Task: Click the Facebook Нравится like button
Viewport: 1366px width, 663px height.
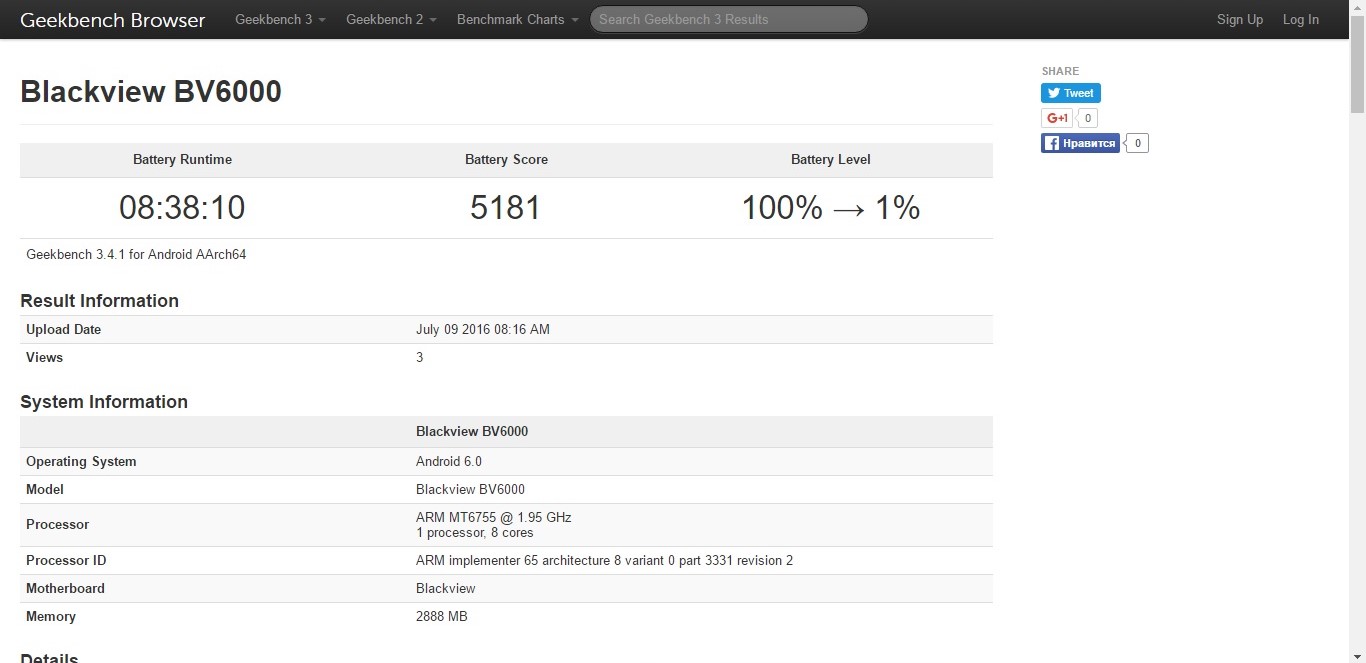Action: pyautogui.click(x=1080, y=143)
